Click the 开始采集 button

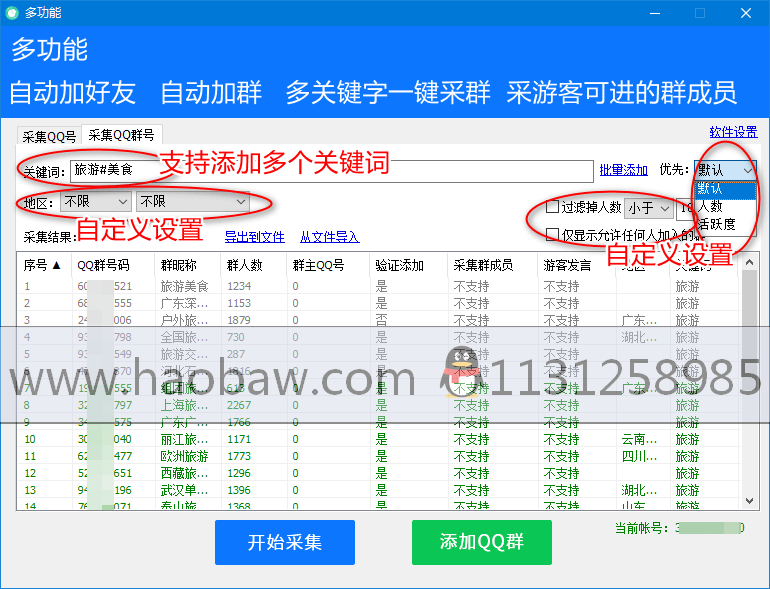coord(285,543)
